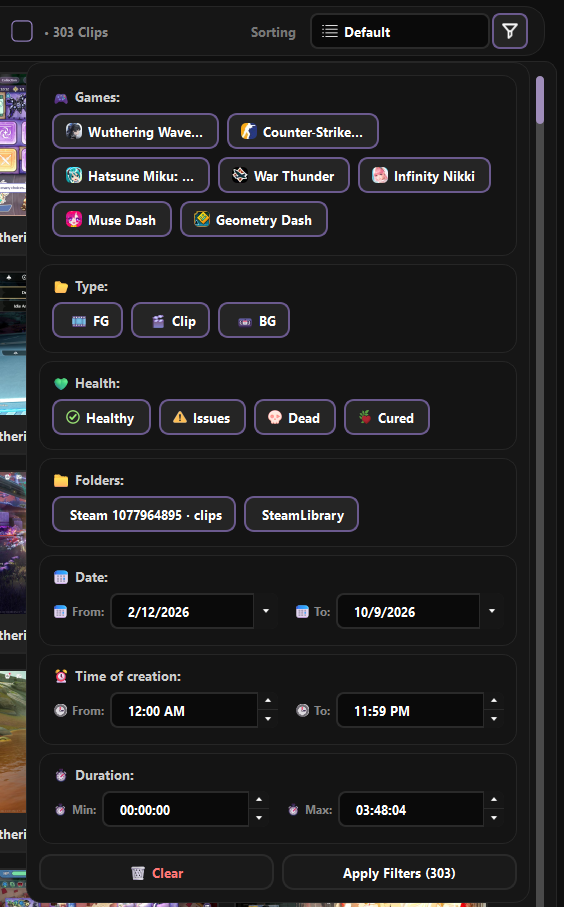This screenshot has height=907, width=564.
Task: Increase the From creation time
Action: (x=268, y=700)
